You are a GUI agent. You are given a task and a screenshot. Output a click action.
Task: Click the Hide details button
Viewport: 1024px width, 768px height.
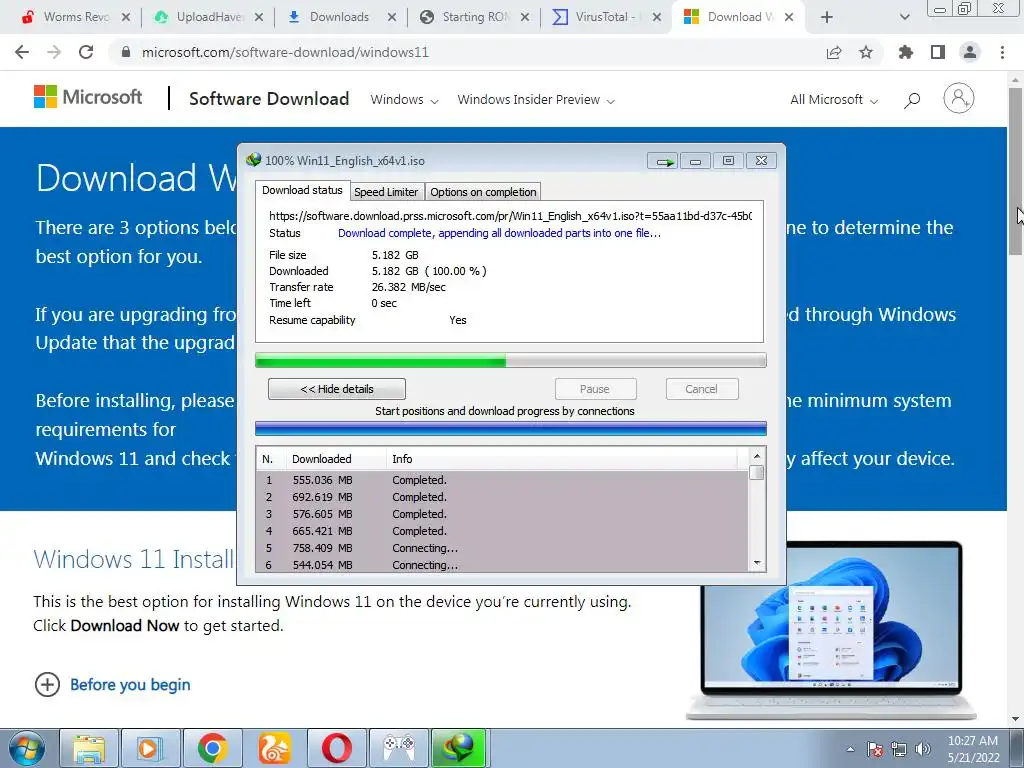tap(336, 389)
